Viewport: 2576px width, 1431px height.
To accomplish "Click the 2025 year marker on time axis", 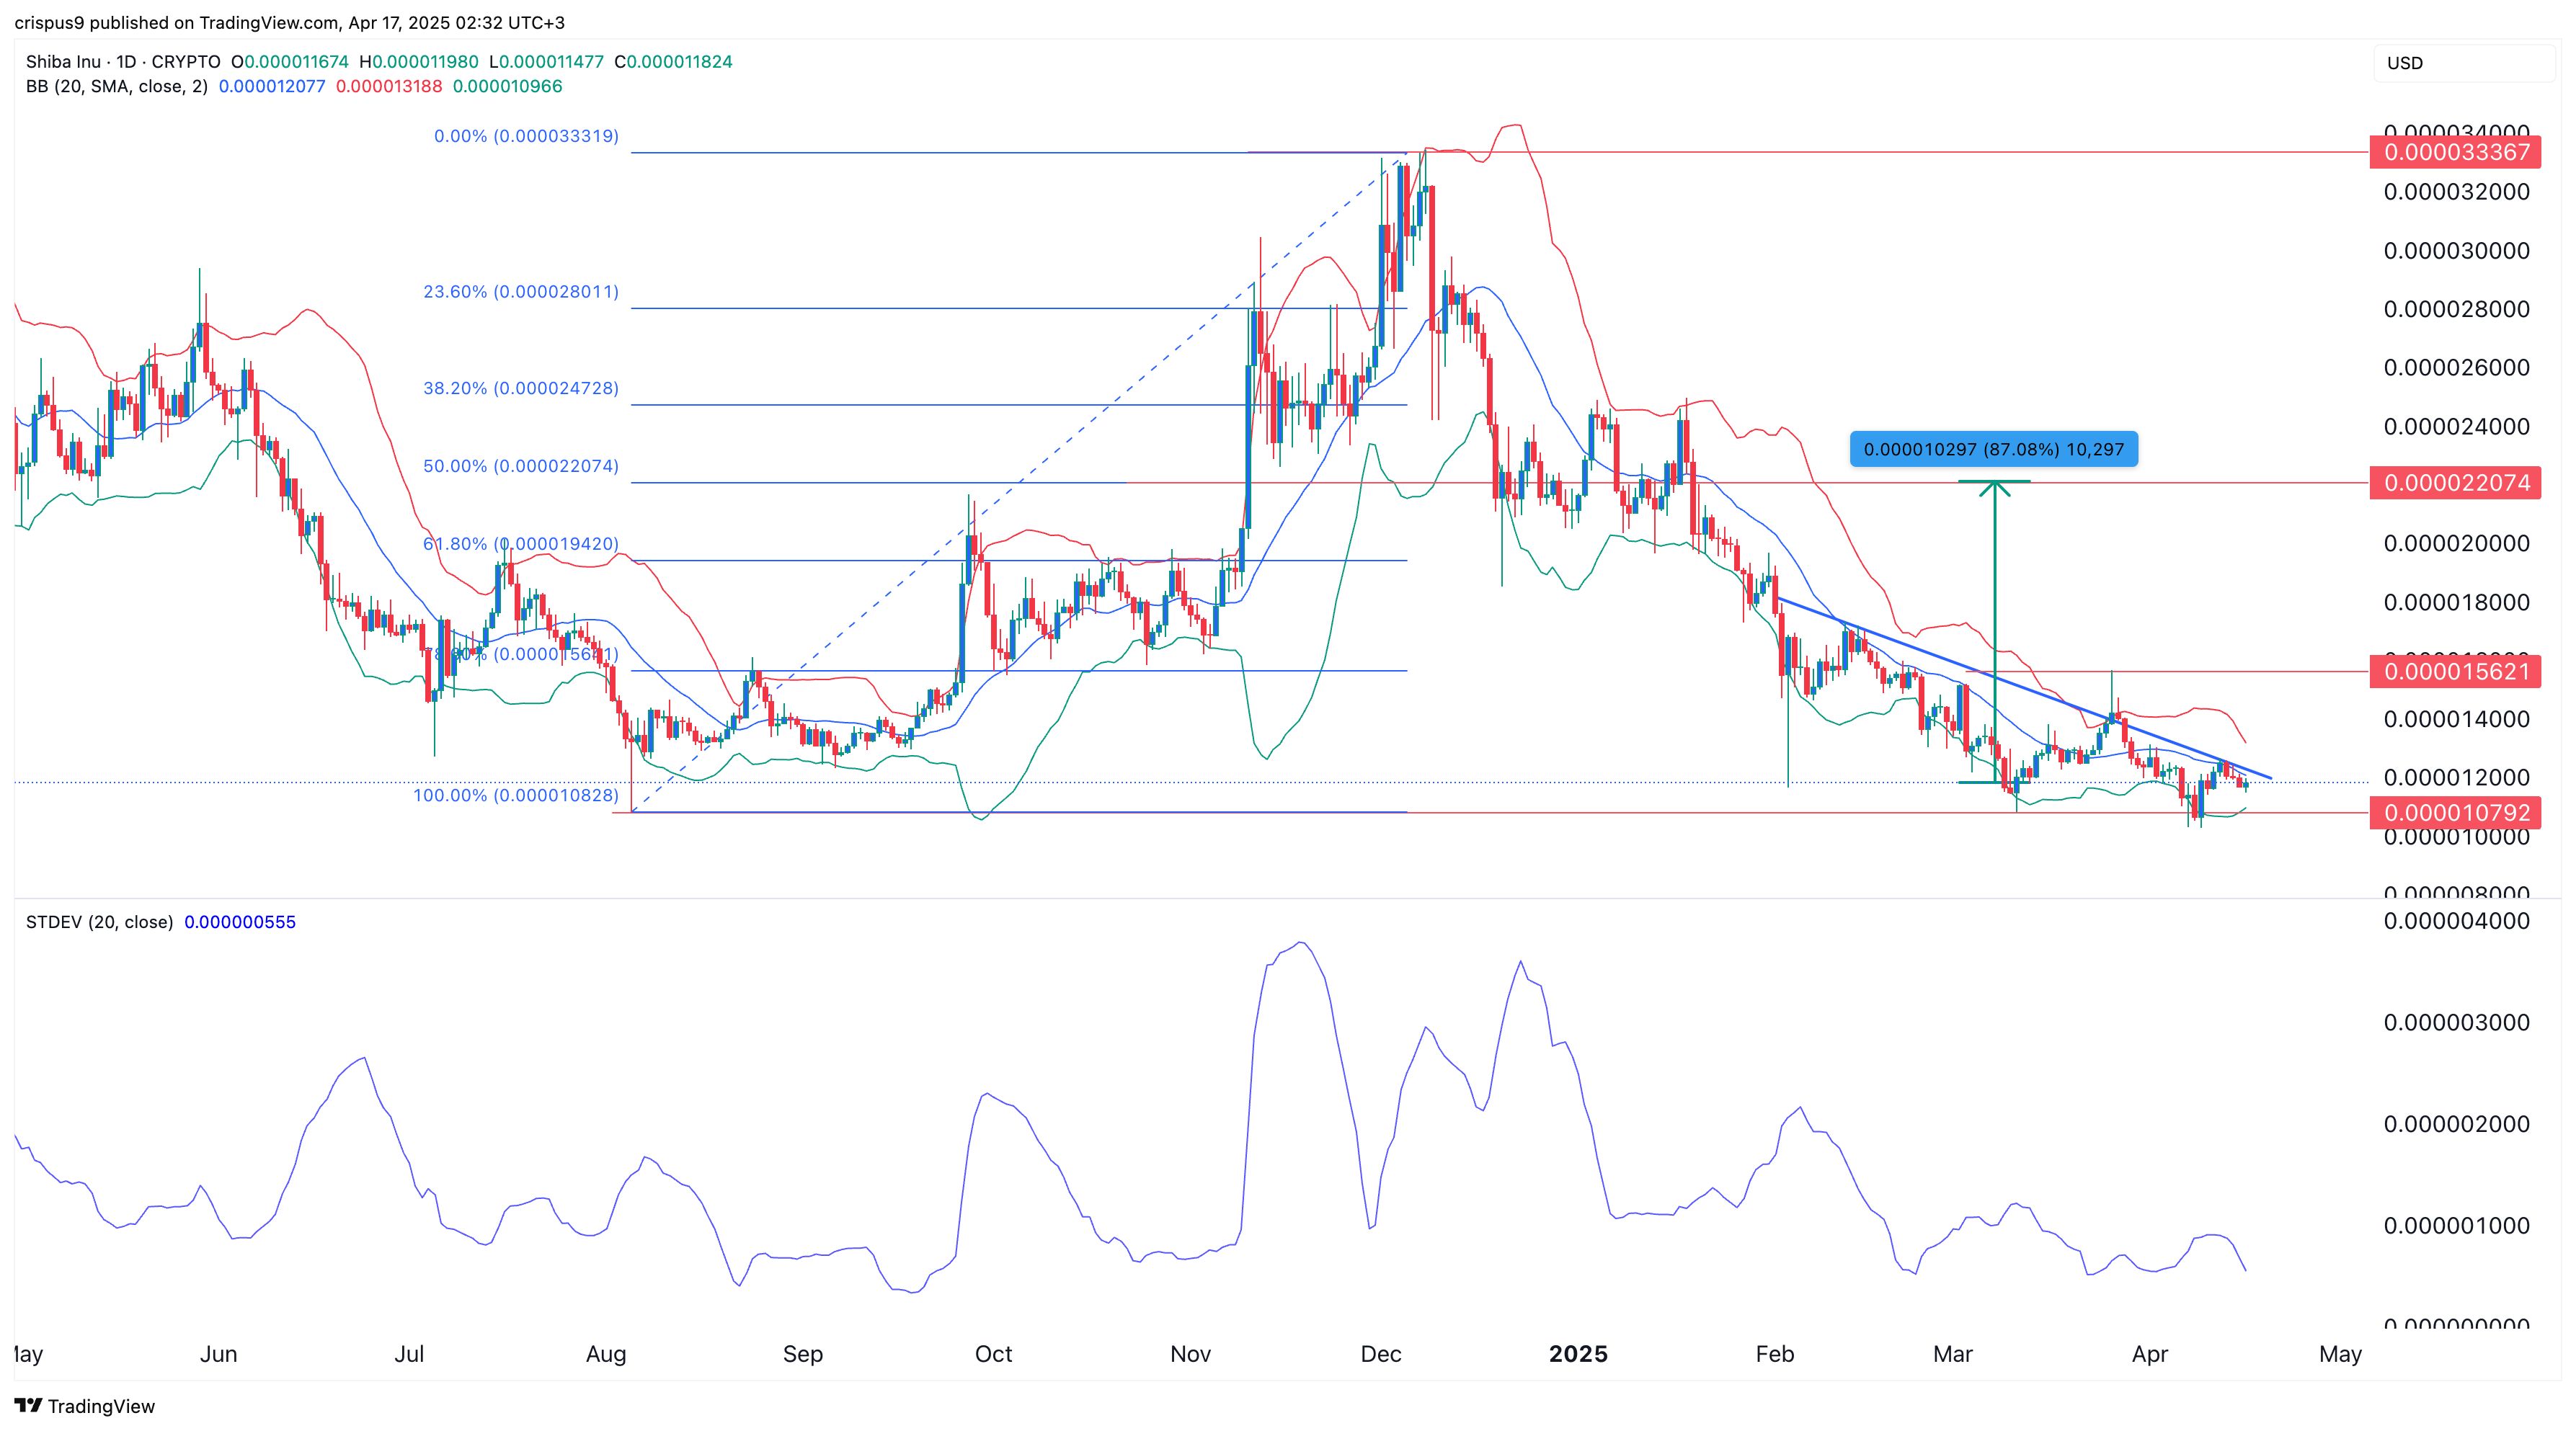I will point(1578,1354).
